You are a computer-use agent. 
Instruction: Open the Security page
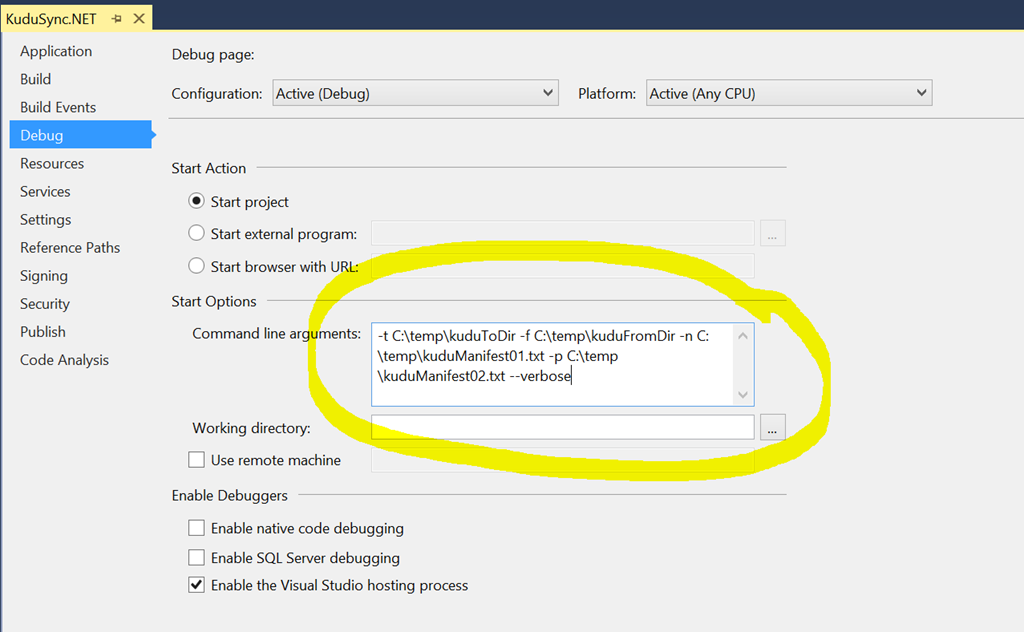pos(44,304)
